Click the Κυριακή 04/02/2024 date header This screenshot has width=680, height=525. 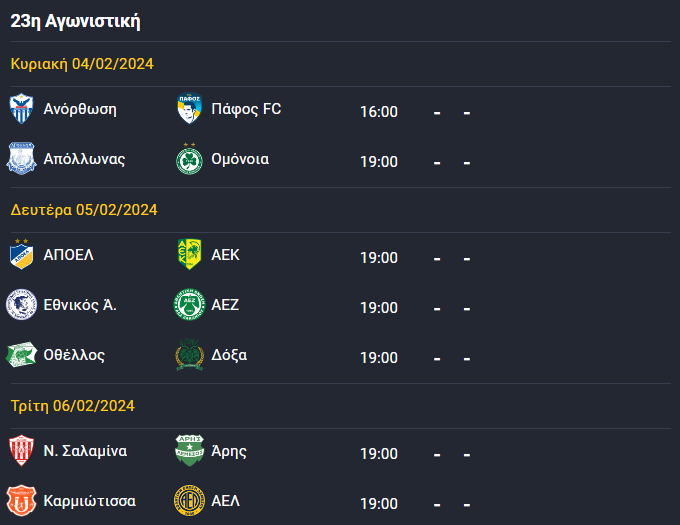[82, 64]
